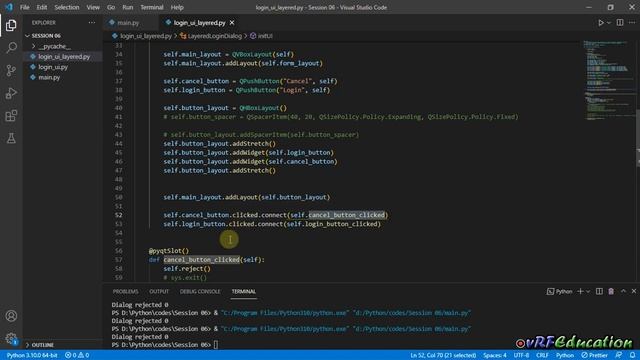Screen dimensions: 640x360
Task: Select the TERMINAL panel tab
Action: tap(243, 291)
